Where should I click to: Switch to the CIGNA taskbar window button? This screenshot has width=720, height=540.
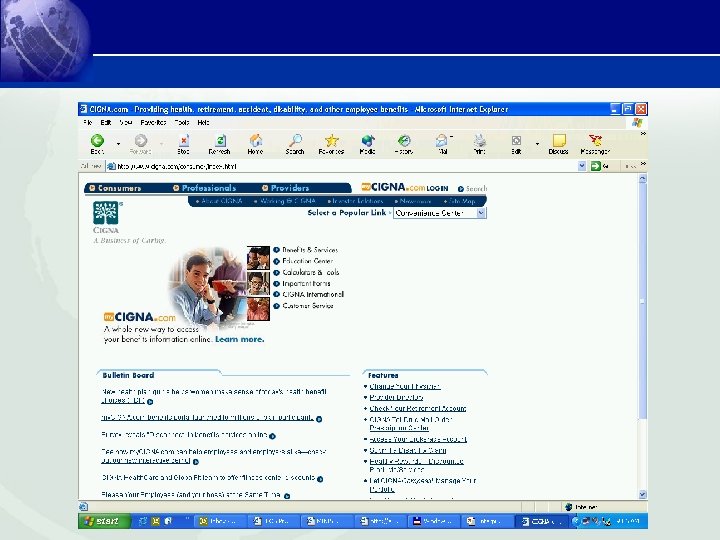coord(542,521)
